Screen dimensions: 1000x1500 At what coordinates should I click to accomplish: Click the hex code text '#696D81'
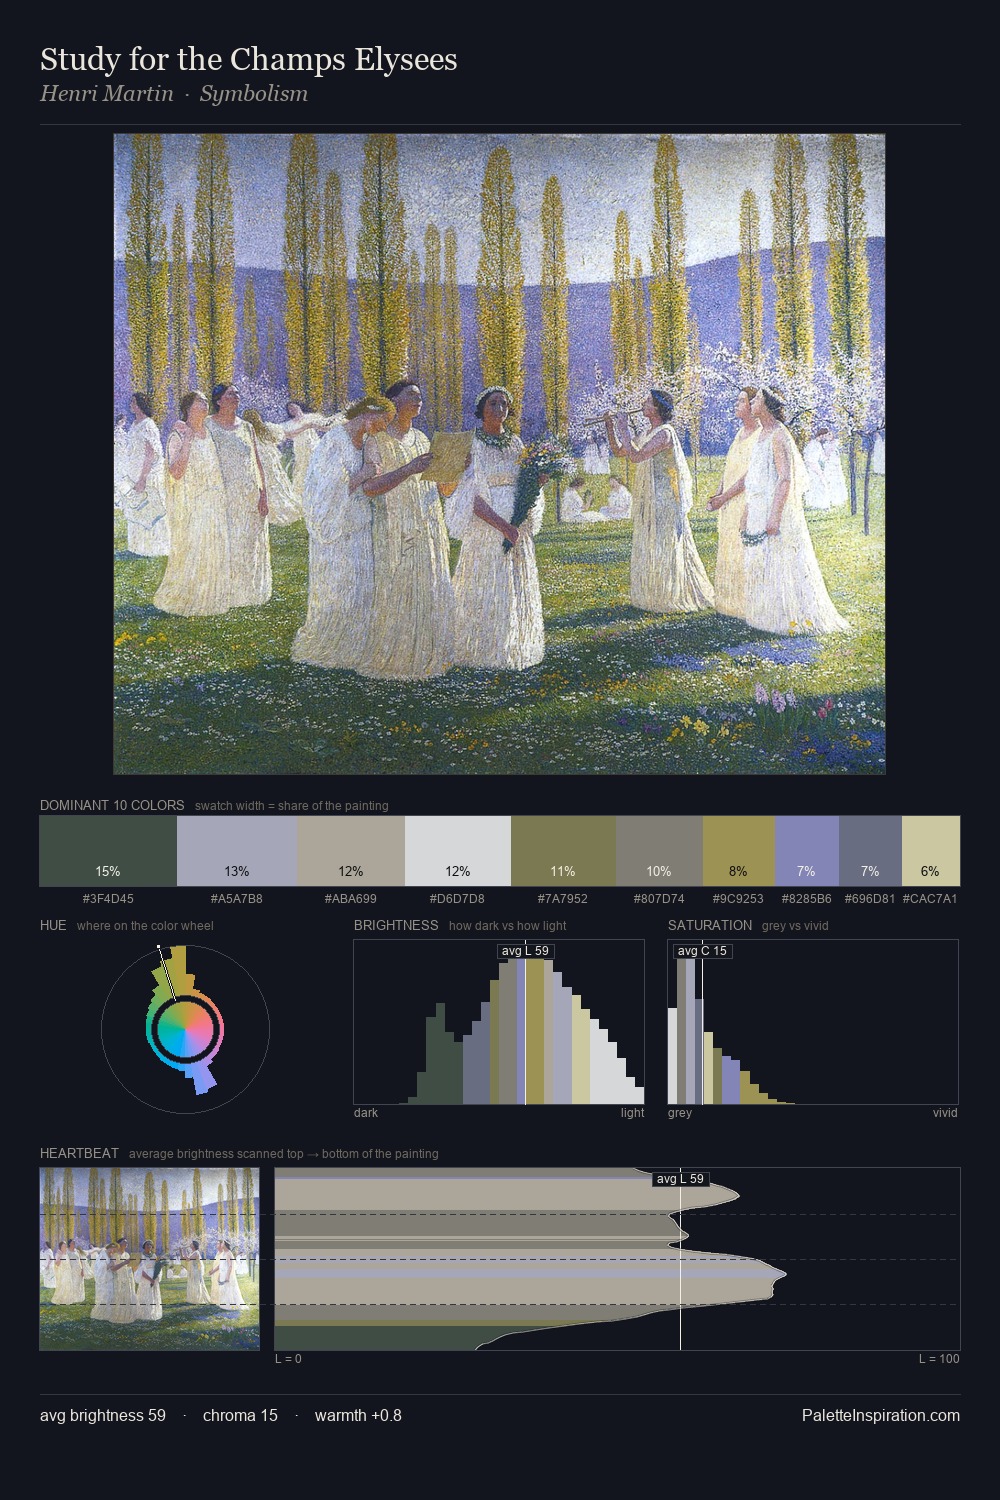click(x=869, y=898)
